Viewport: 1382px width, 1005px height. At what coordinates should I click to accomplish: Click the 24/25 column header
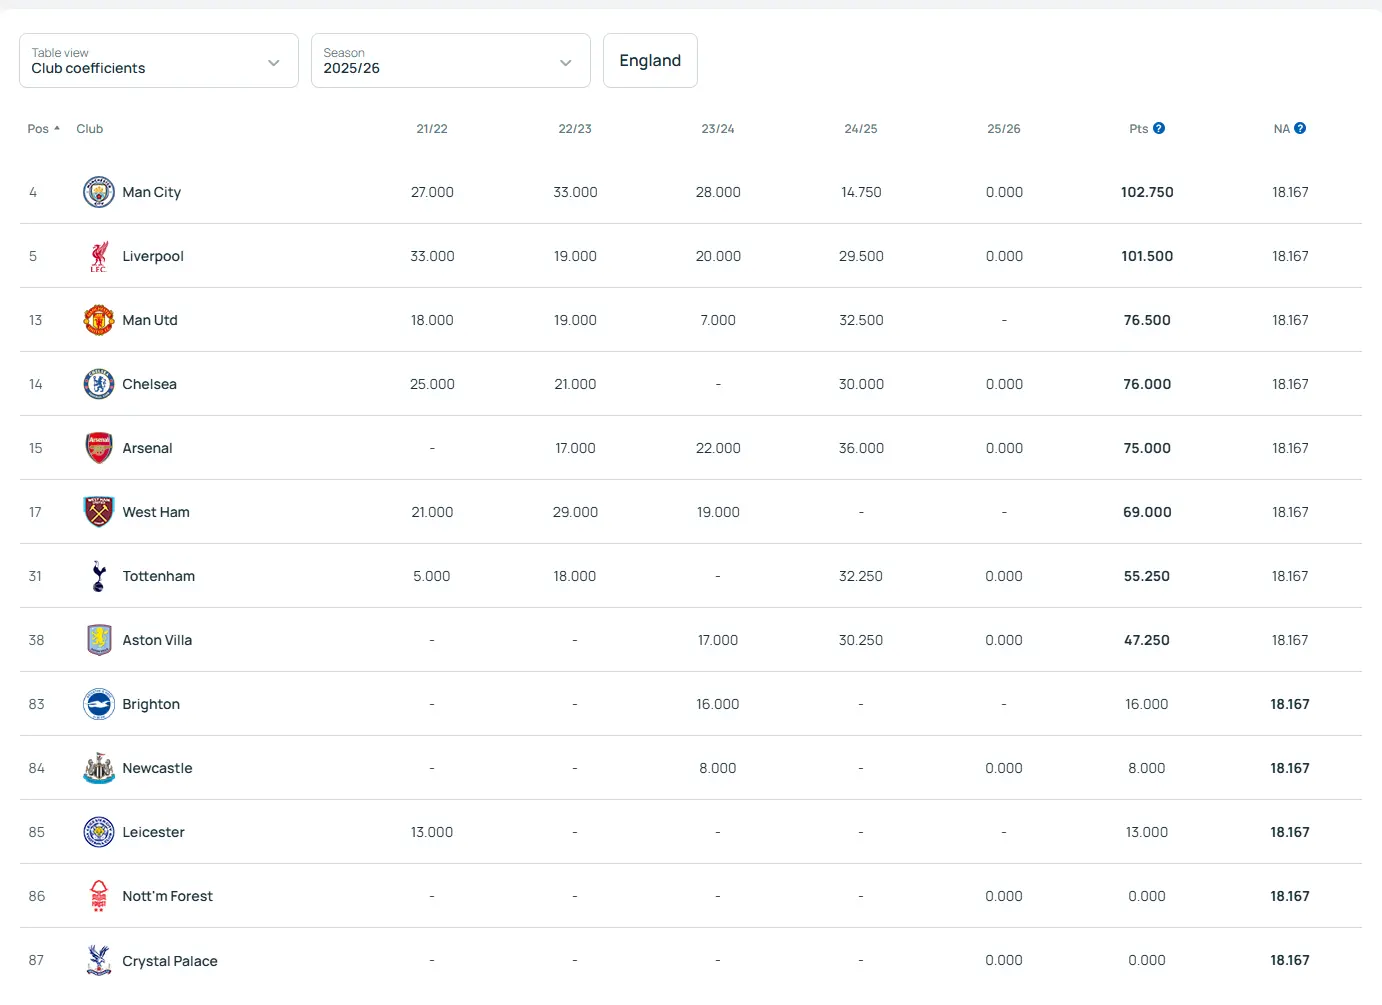[861, 129]
